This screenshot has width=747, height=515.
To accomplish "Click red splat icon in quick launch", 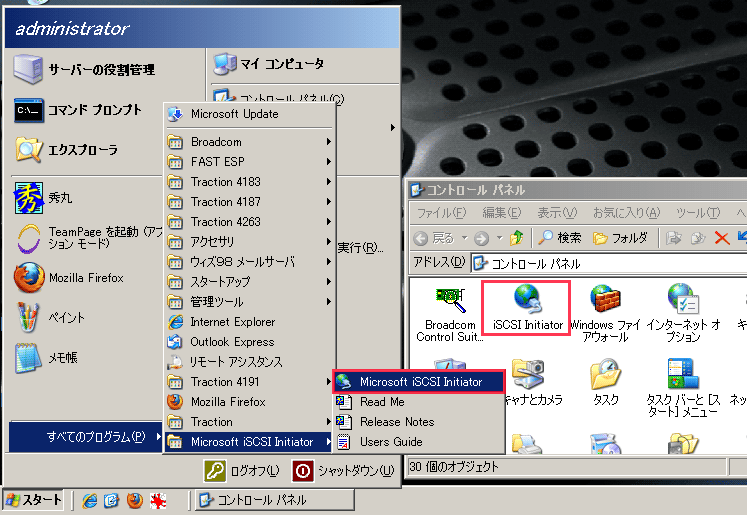I will point(158,500).
